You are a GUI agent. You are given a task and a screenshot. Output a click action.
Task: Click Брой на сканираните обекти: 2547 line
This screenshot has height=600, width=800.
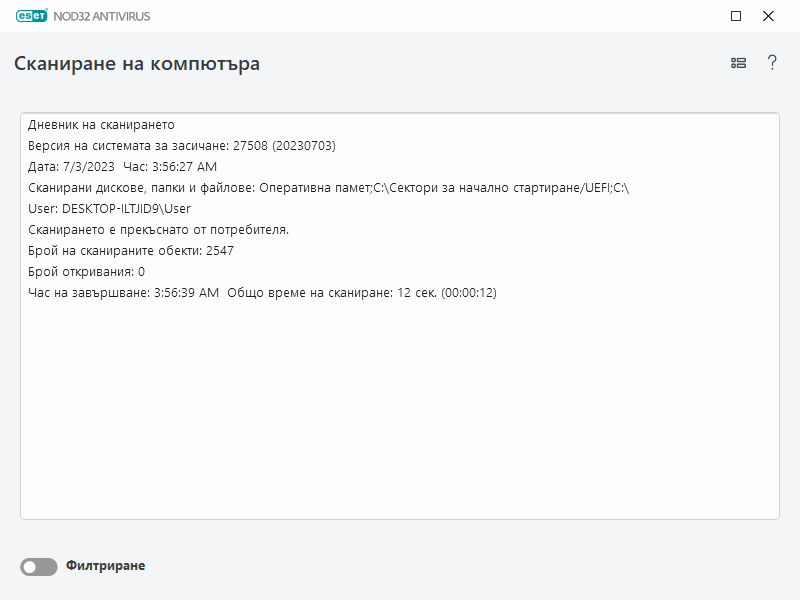(x=130, y=251)
